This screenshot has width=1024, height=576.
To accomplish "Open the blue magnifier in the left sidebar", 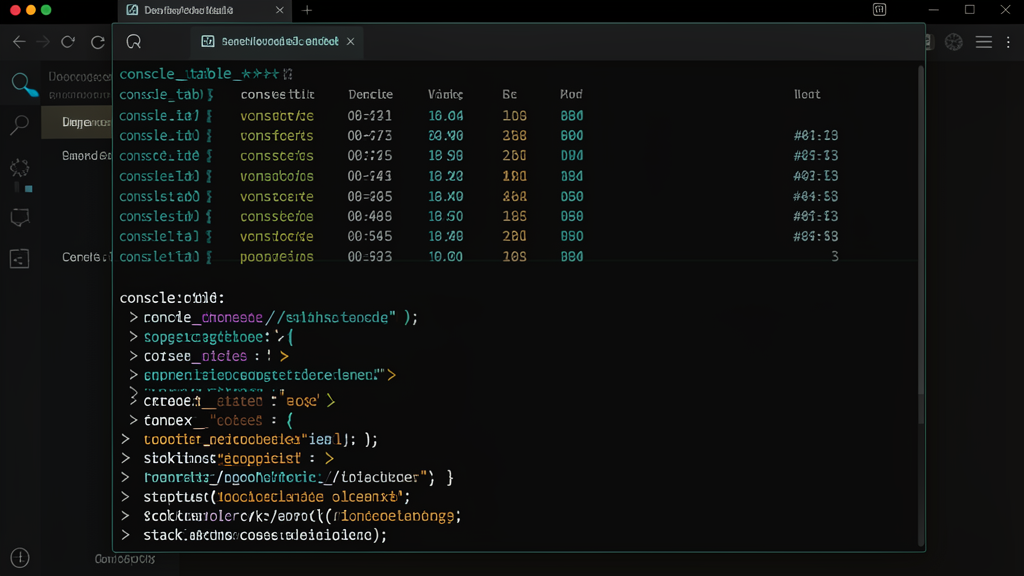I will (24, 85).
